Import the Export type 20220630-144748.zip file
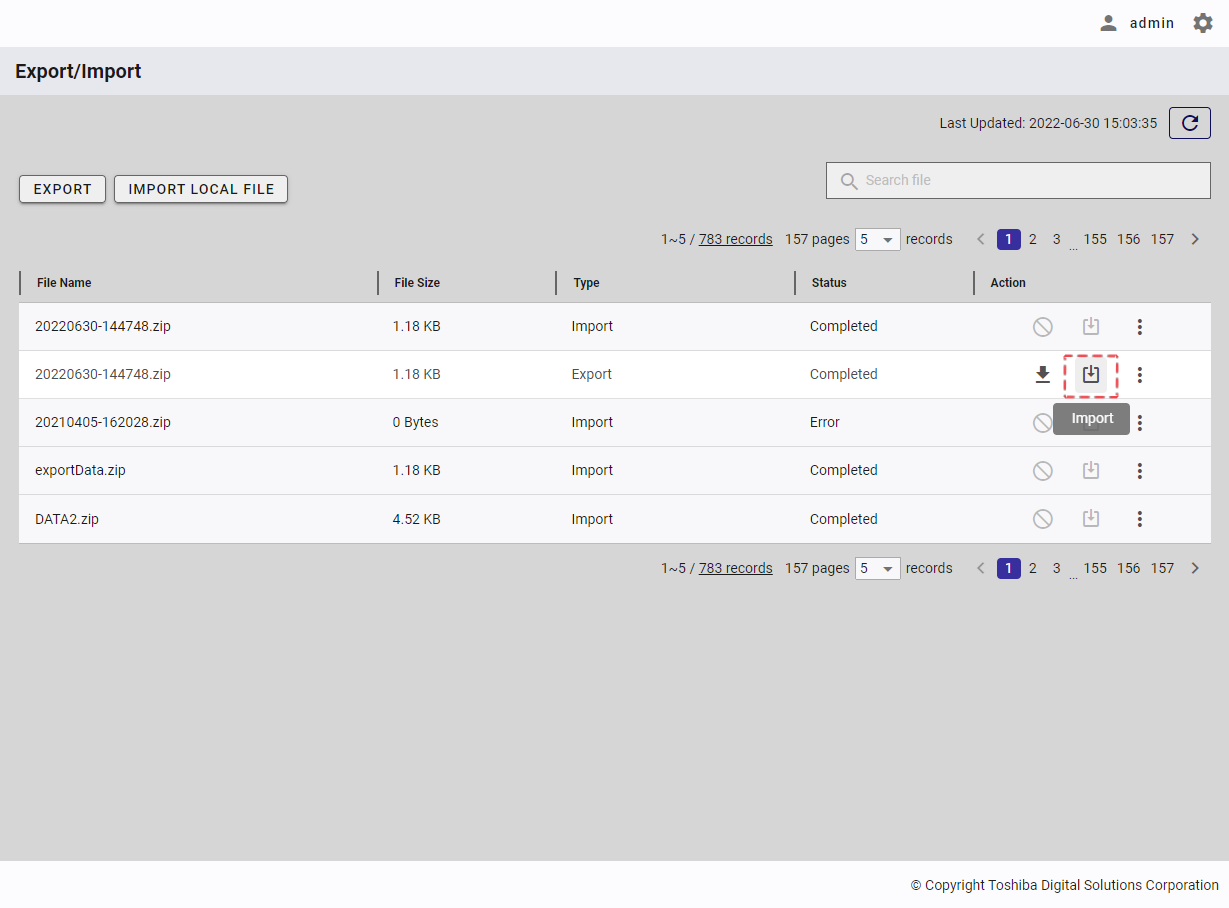Image resolution: width=1229 pixels, height=908 pixels. pyautogui.click(x=1091, y=375)
